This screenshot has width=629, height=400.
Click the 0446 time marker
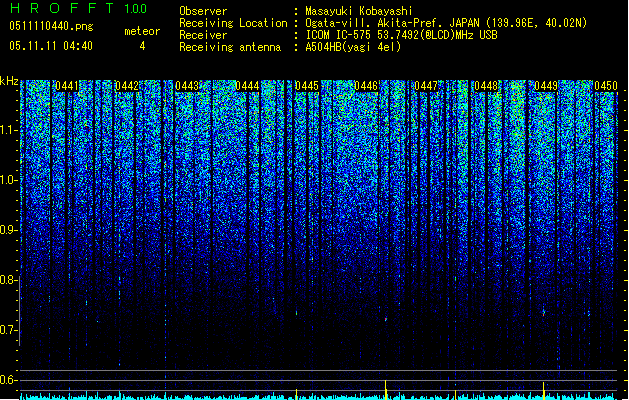(x=366, y=86)
